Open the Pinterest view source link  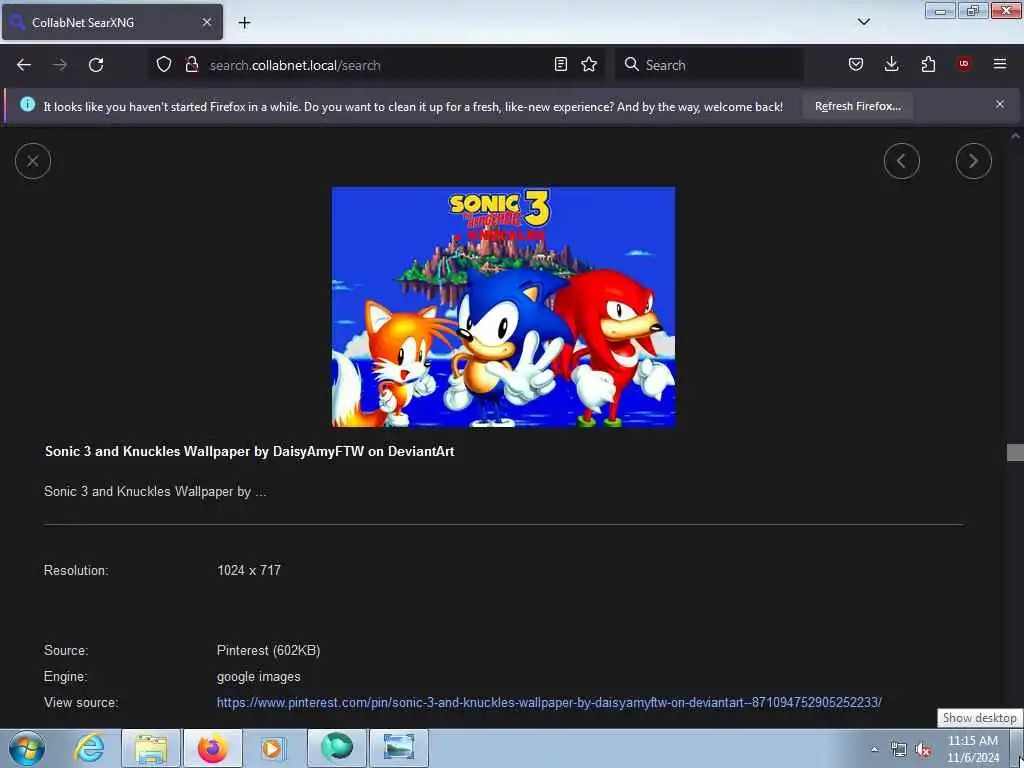coord(549,703)
